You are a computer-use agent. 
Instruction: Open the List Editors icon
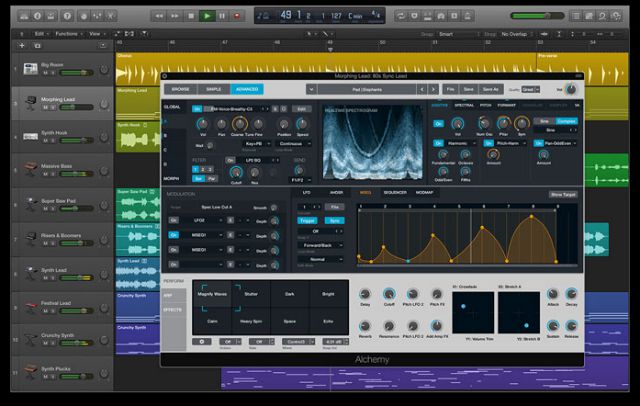pos(576,16)
